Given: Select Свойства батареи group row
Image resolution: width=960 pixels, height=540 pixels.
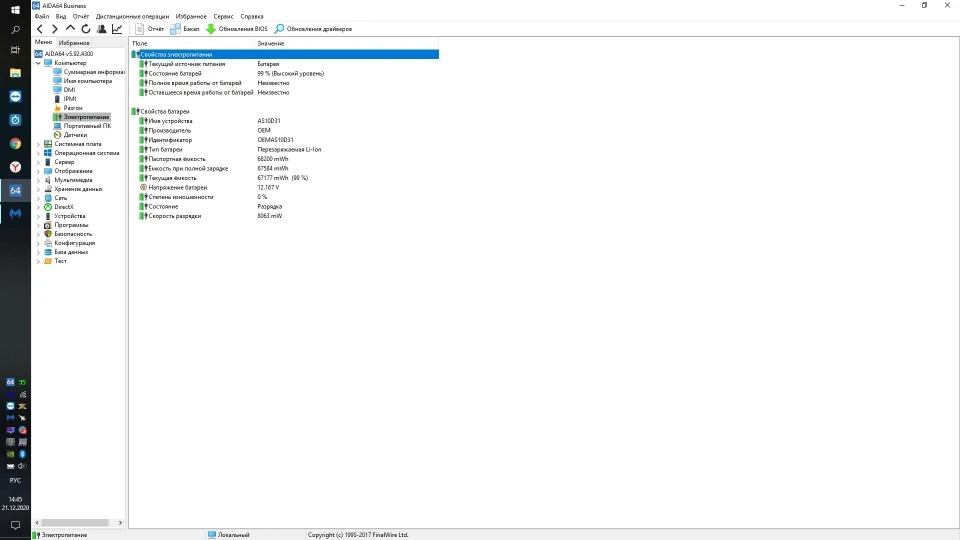Looking at the screenshot, I should click(x=285, y=111).
